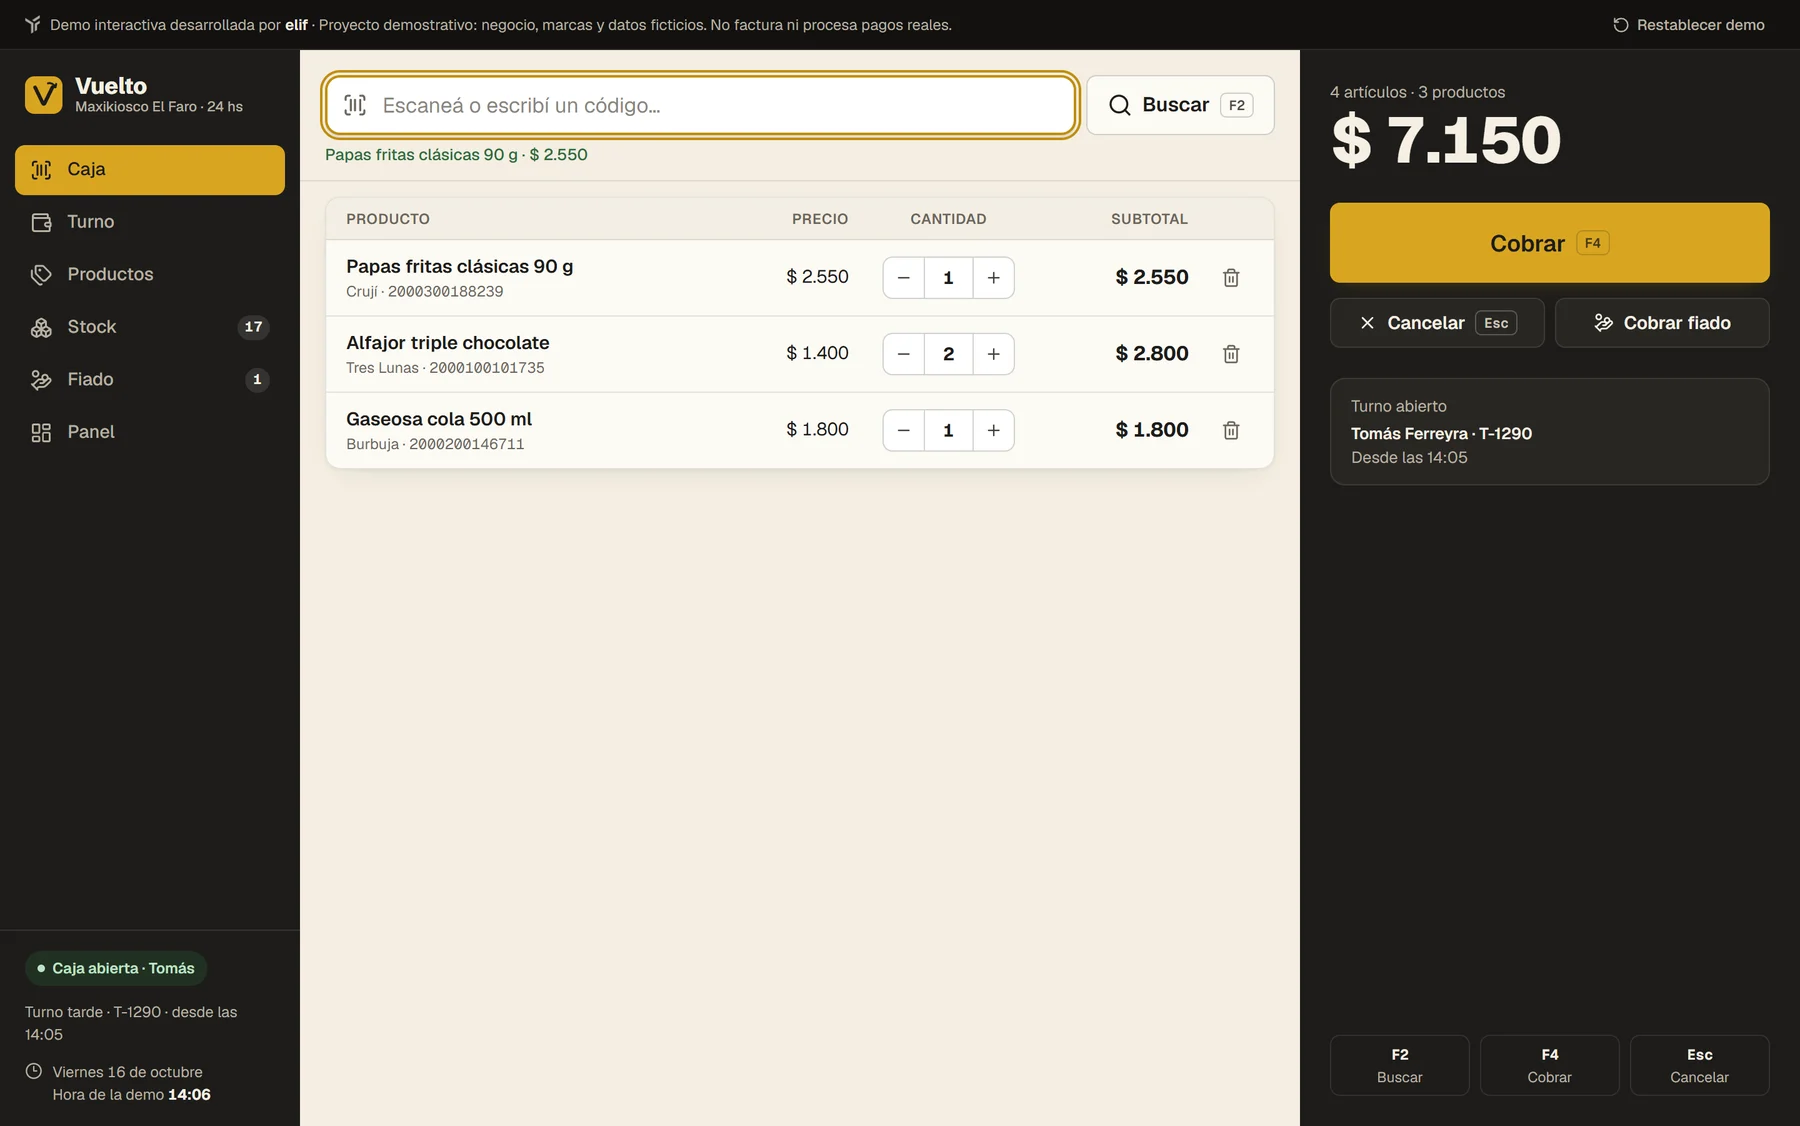Click the Vuelto logo icon
Screen dimensions: 1800x1126
point(43,95)
